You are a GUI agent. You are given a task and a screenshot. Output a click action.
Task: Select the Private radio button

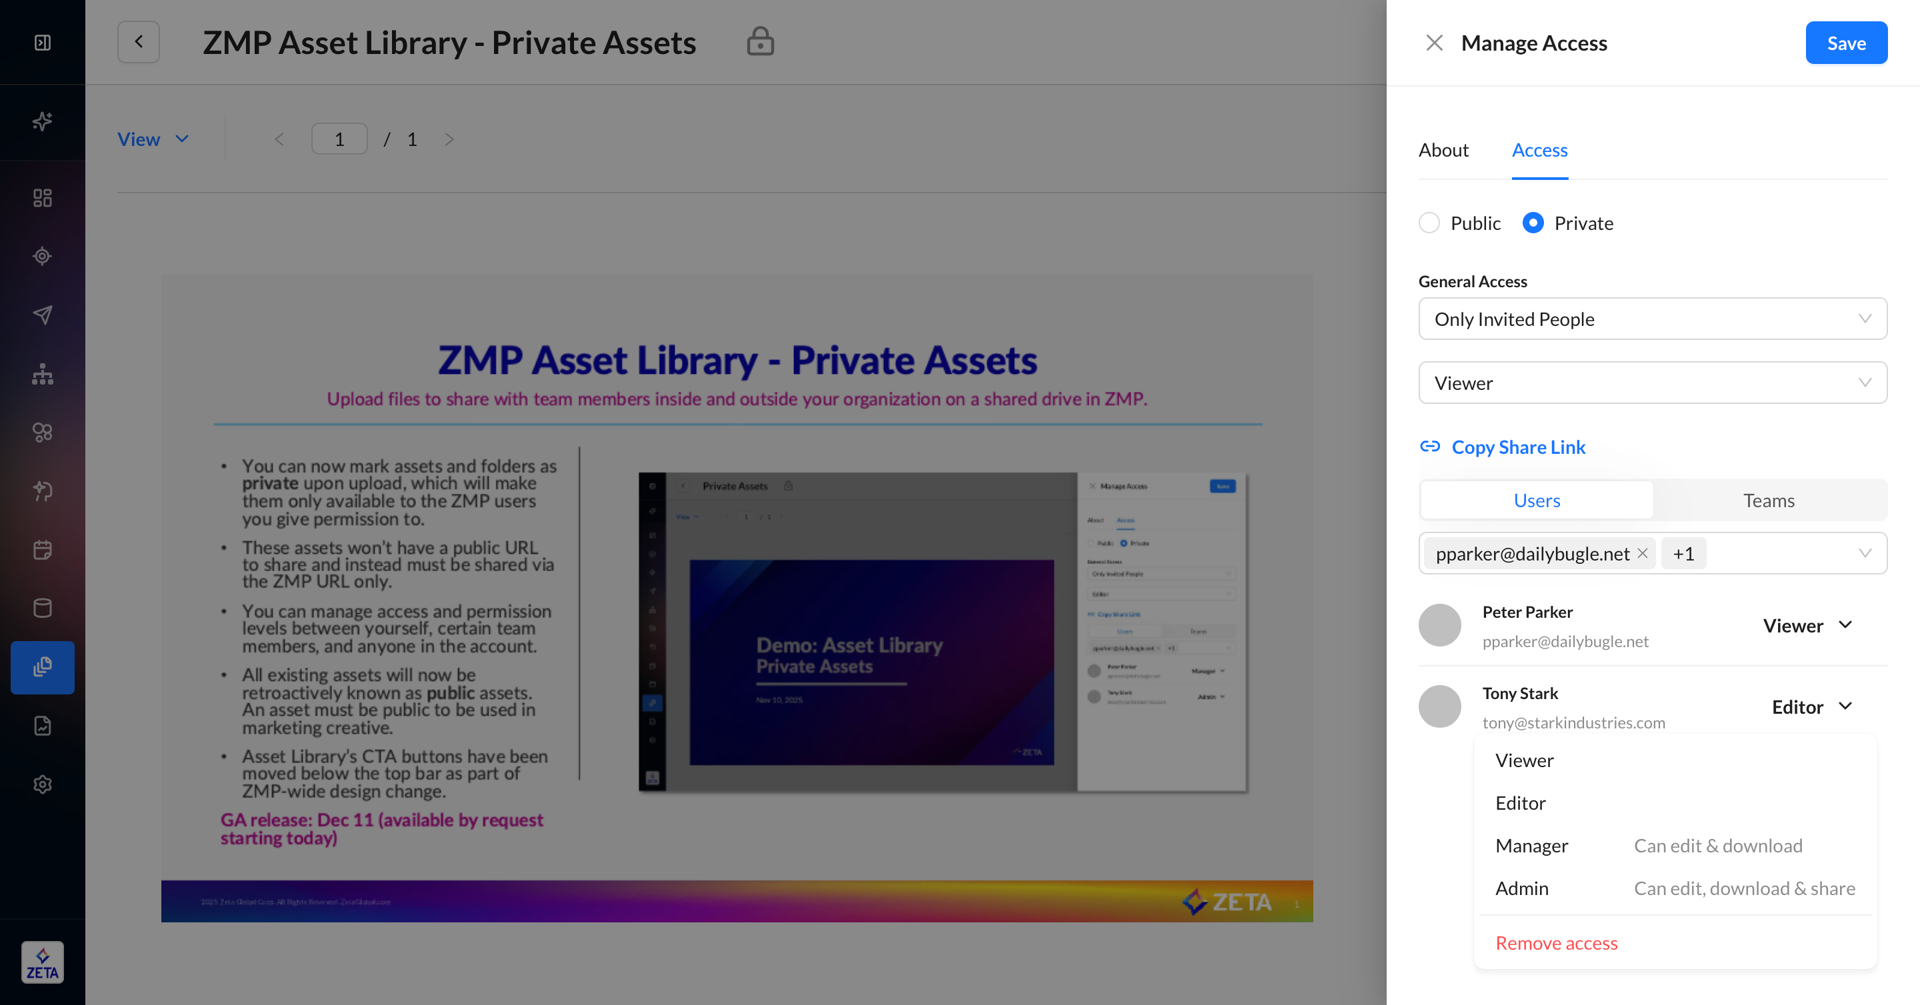[1532, 223]
